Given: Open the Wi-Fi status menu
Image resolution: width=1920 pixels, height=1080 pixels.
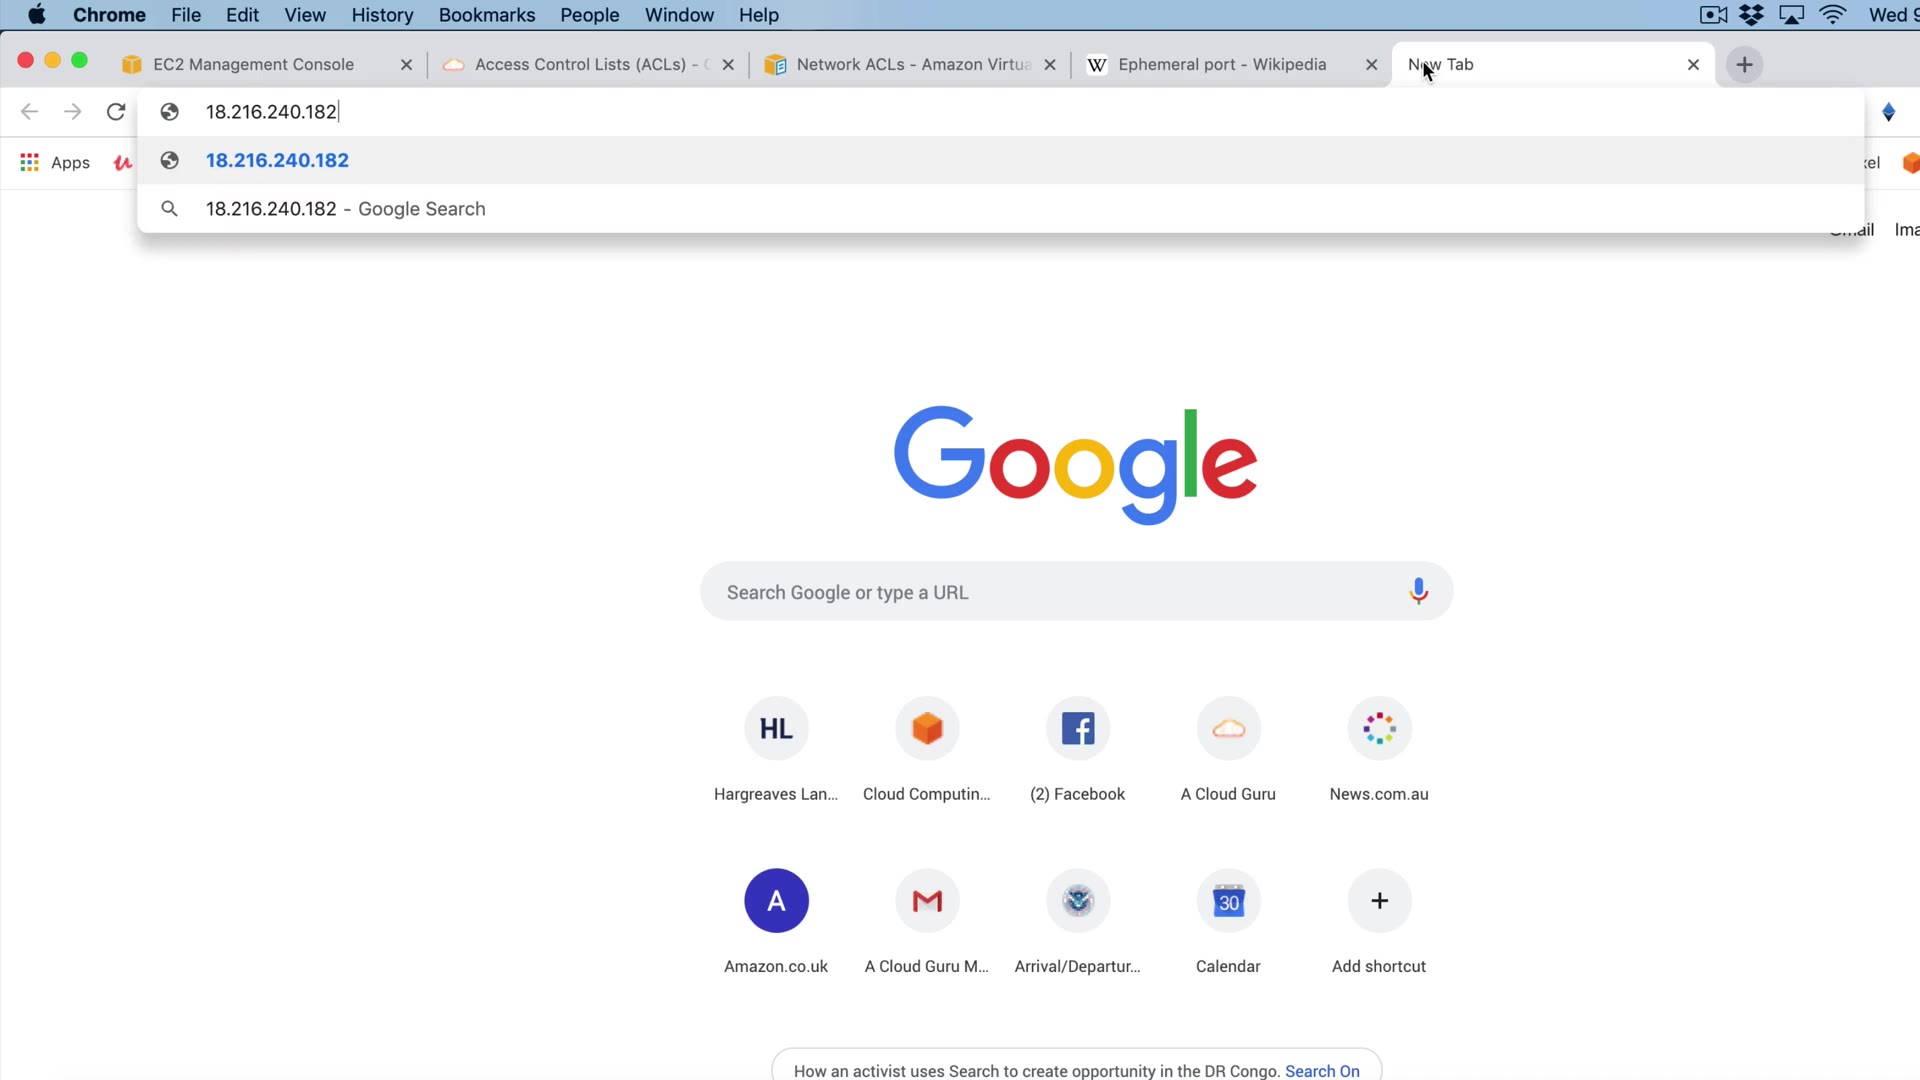Looking at the screenshot, I should (x=1832, y=15).
